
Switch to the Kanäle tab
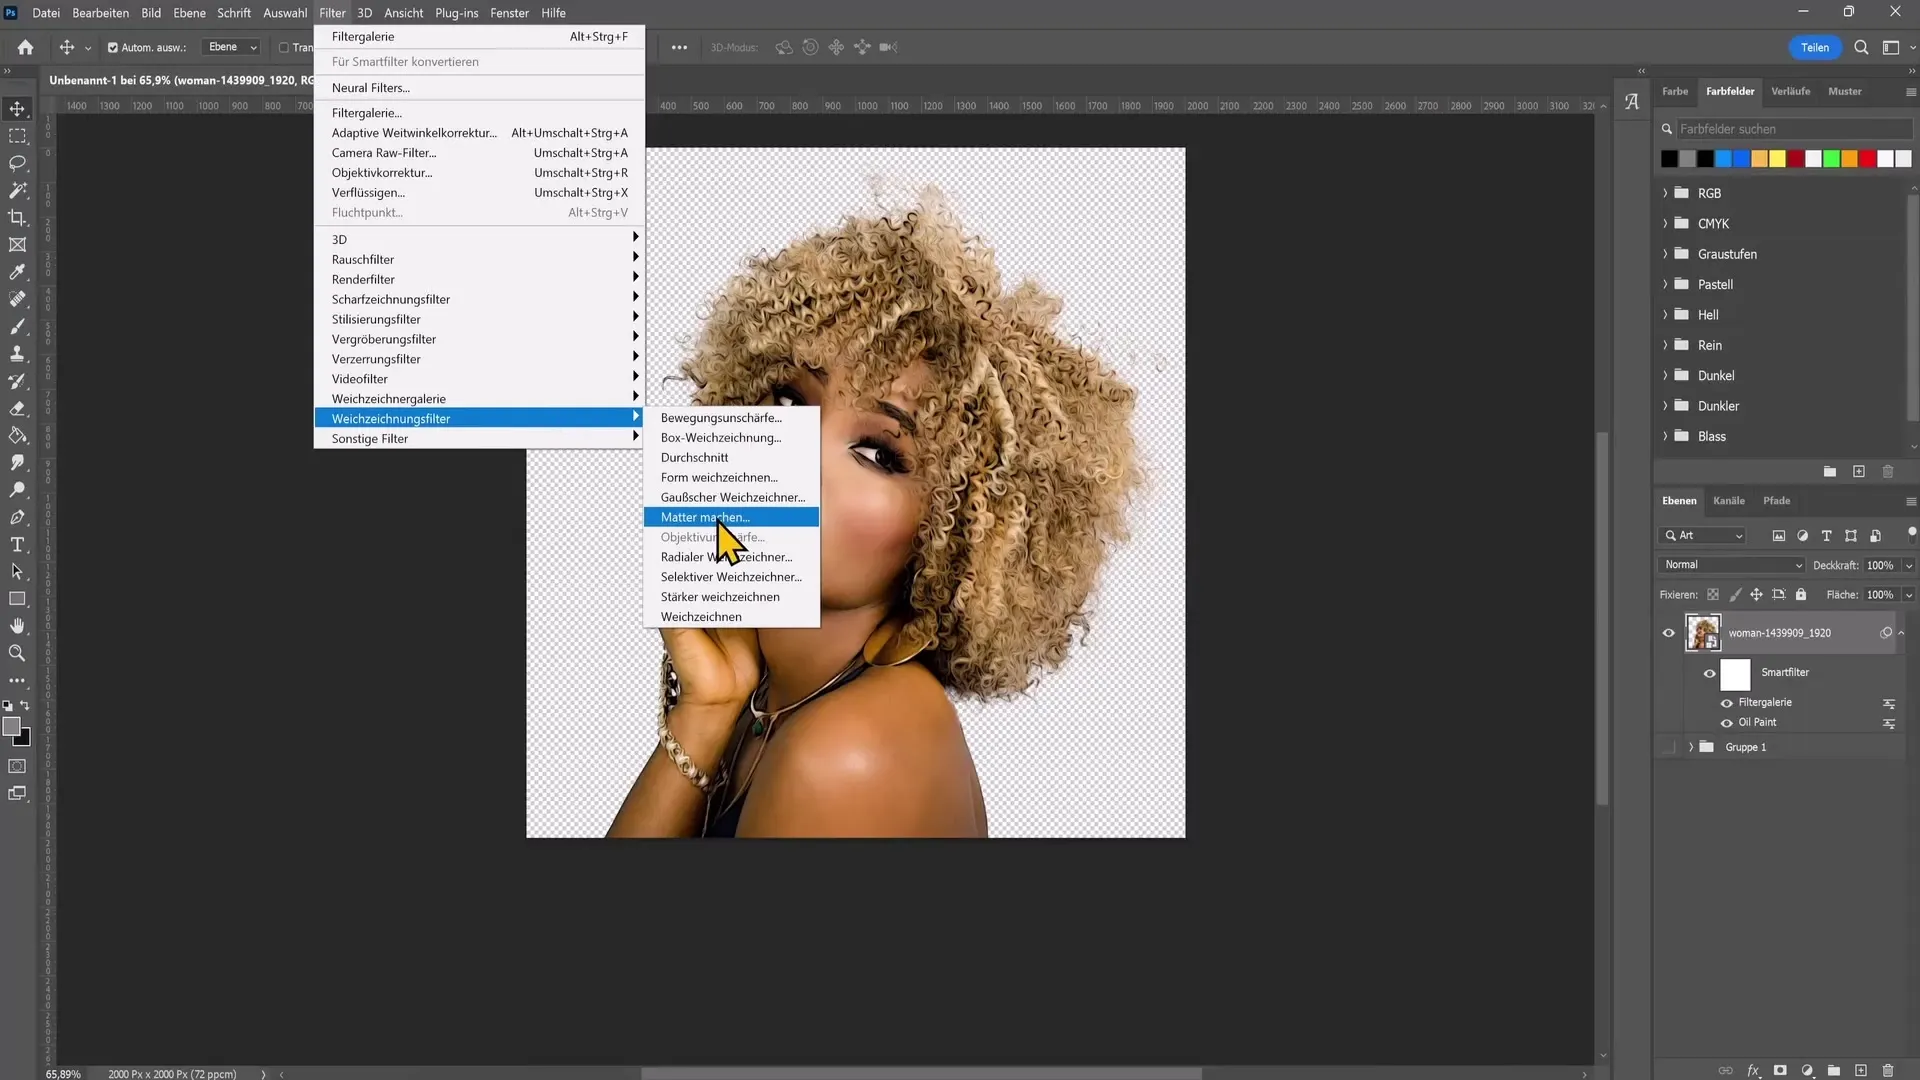click(1728, 501)
